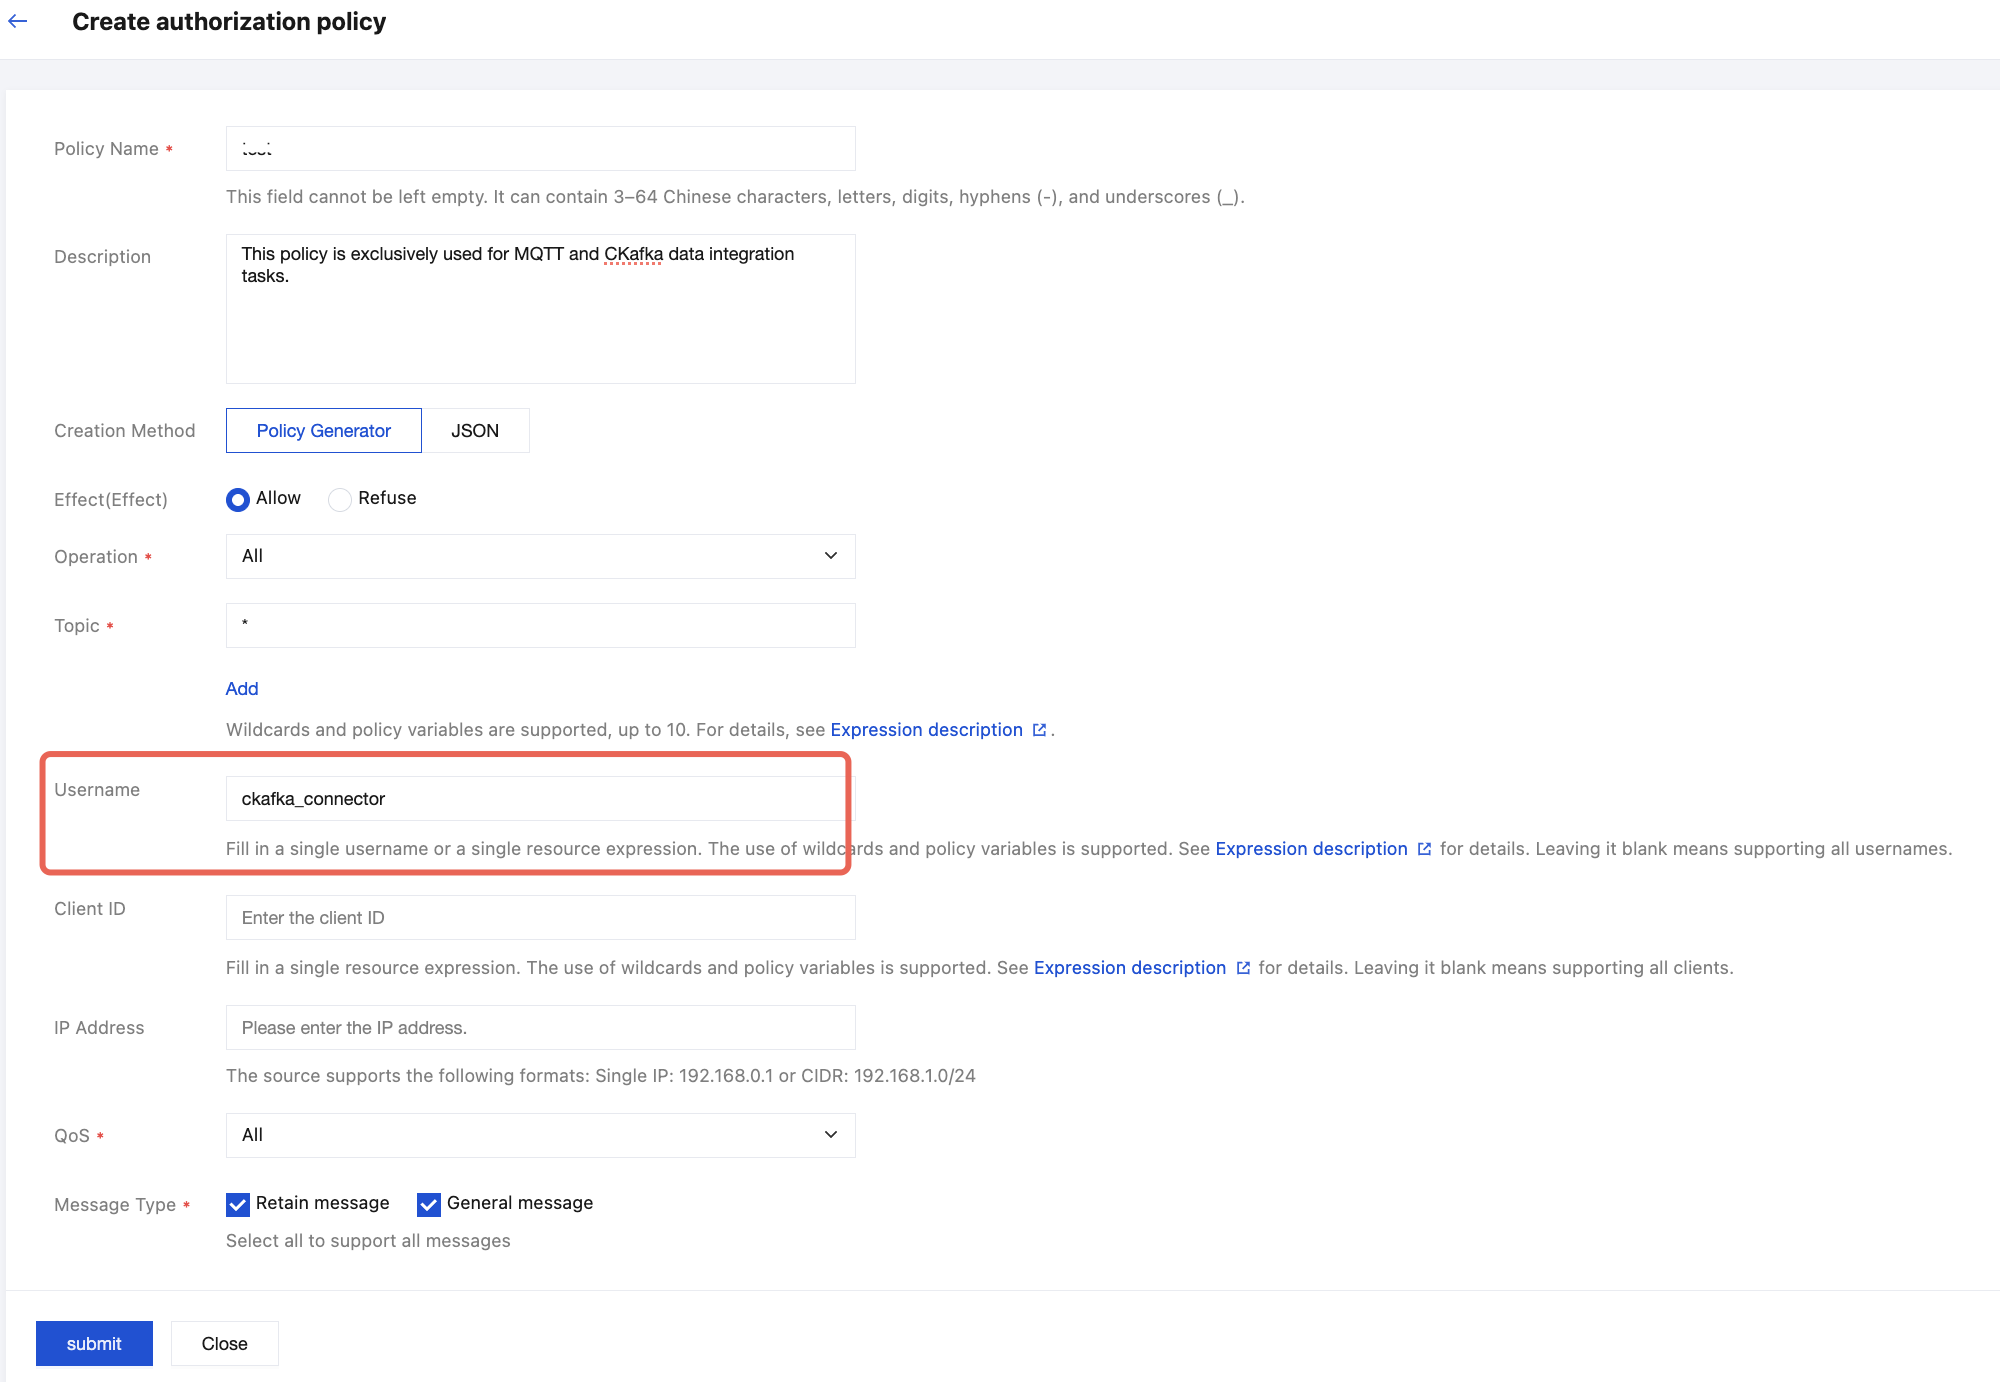The image size is (2000, 1382).
Task: Focus the Client ID input field
Action: 540,918
